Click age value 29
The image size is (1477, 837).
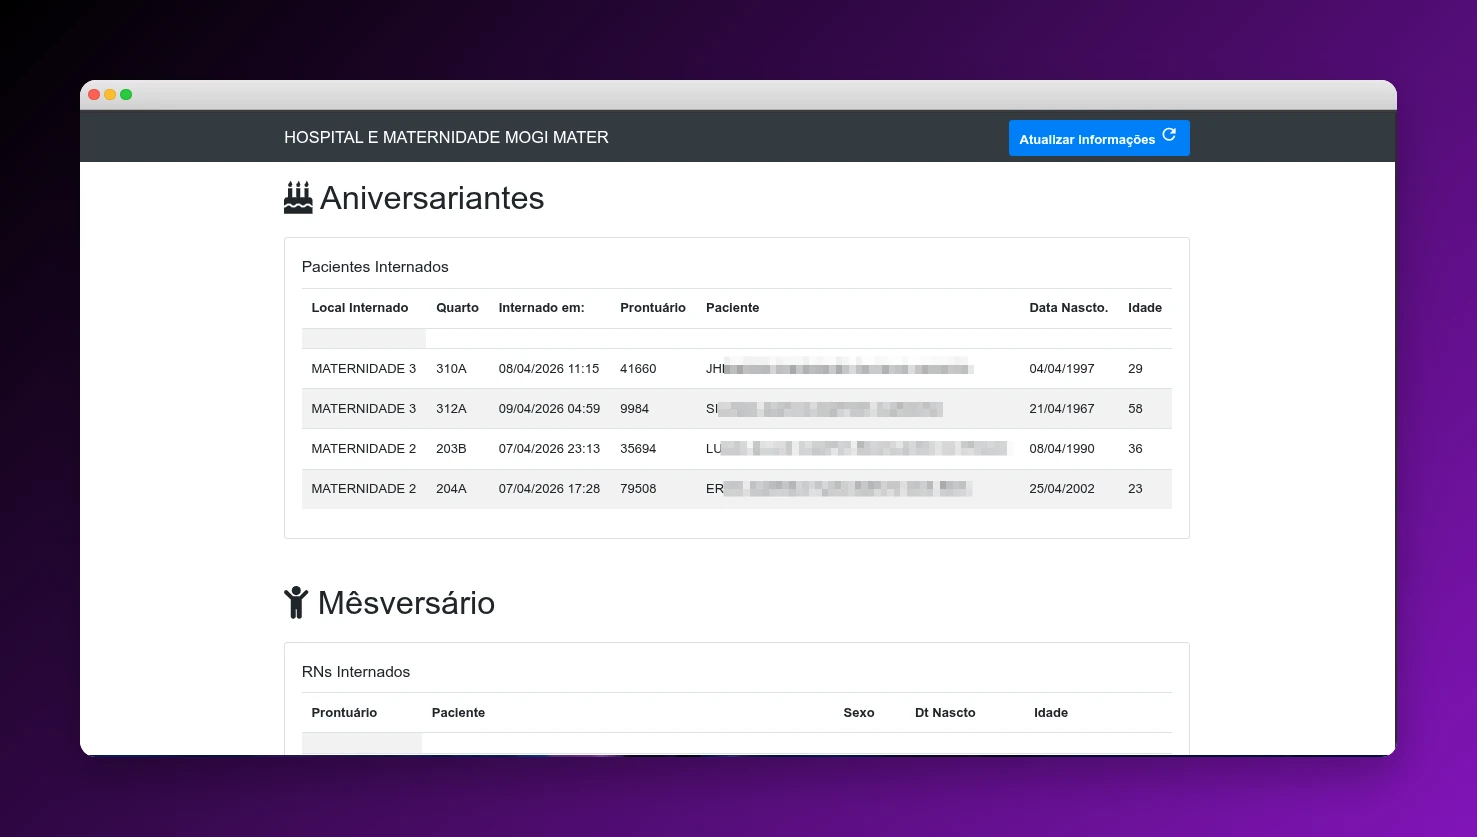click(1135, 369)
